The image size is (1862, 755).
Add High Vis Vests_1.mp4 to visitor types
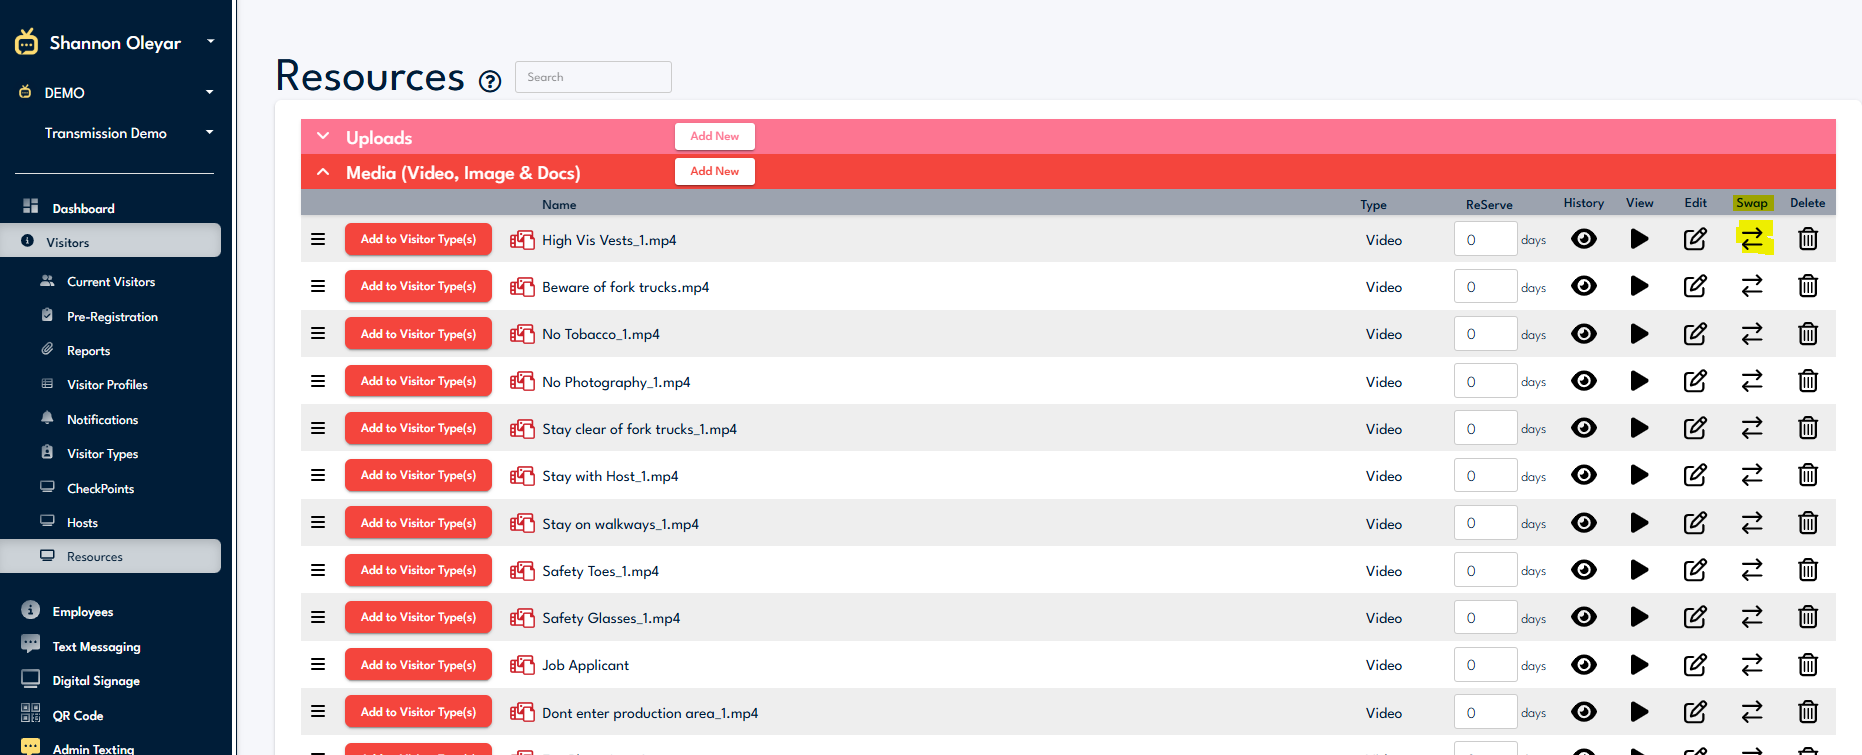coord(418,239)
